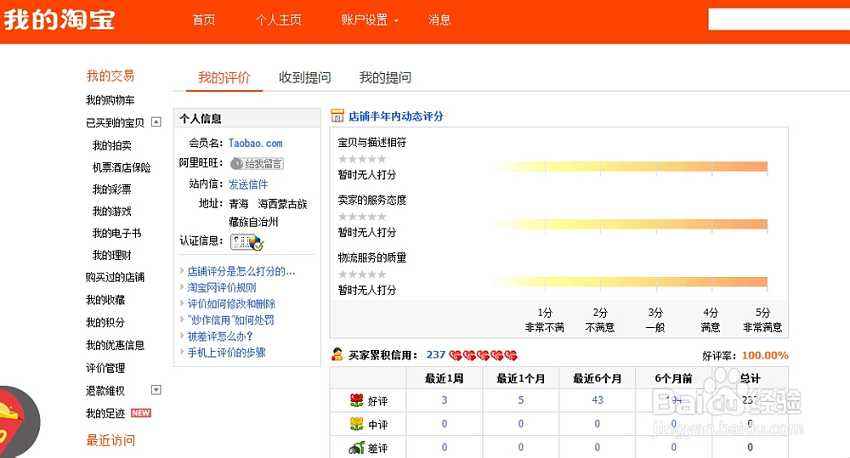850x458 pixels.
Task: Click the NEW badge beside 我的足迹
Action: click(141, 413)
